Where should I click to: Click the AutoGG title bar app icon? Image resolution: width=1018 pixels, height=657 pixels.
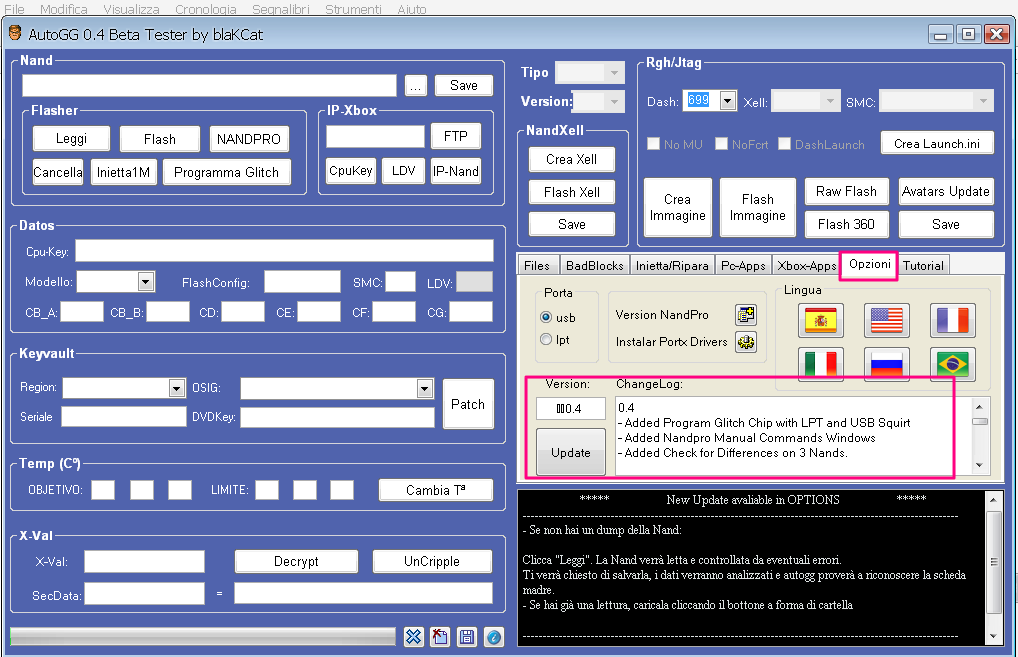15,33
